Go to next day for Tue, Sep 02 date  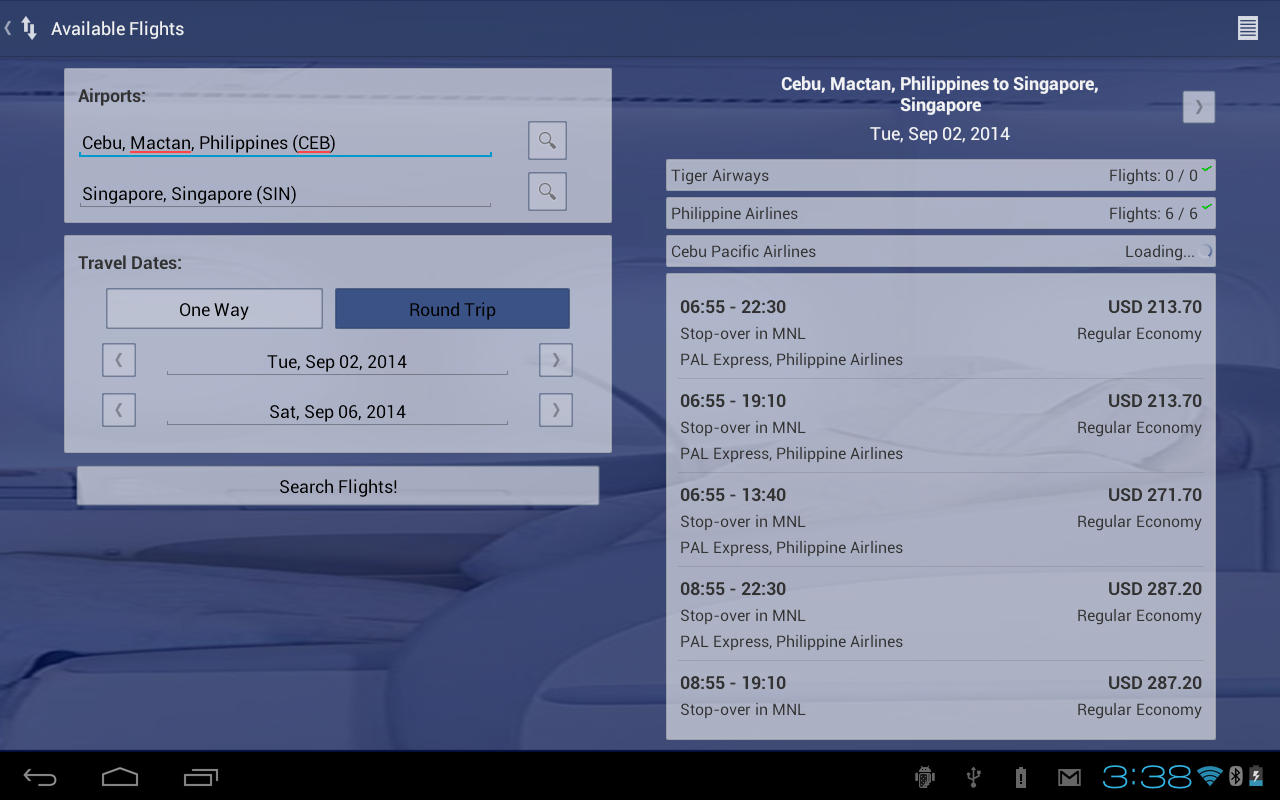(556, 360)
